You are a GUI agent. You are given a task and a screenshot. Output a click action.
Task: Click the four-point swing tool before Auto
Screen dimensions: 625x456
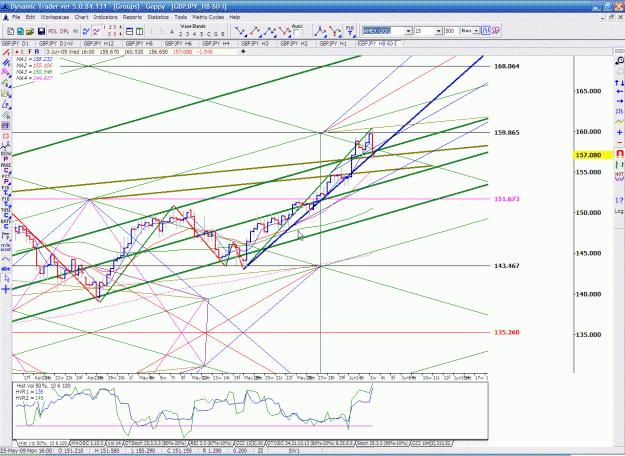click(285, 31)
